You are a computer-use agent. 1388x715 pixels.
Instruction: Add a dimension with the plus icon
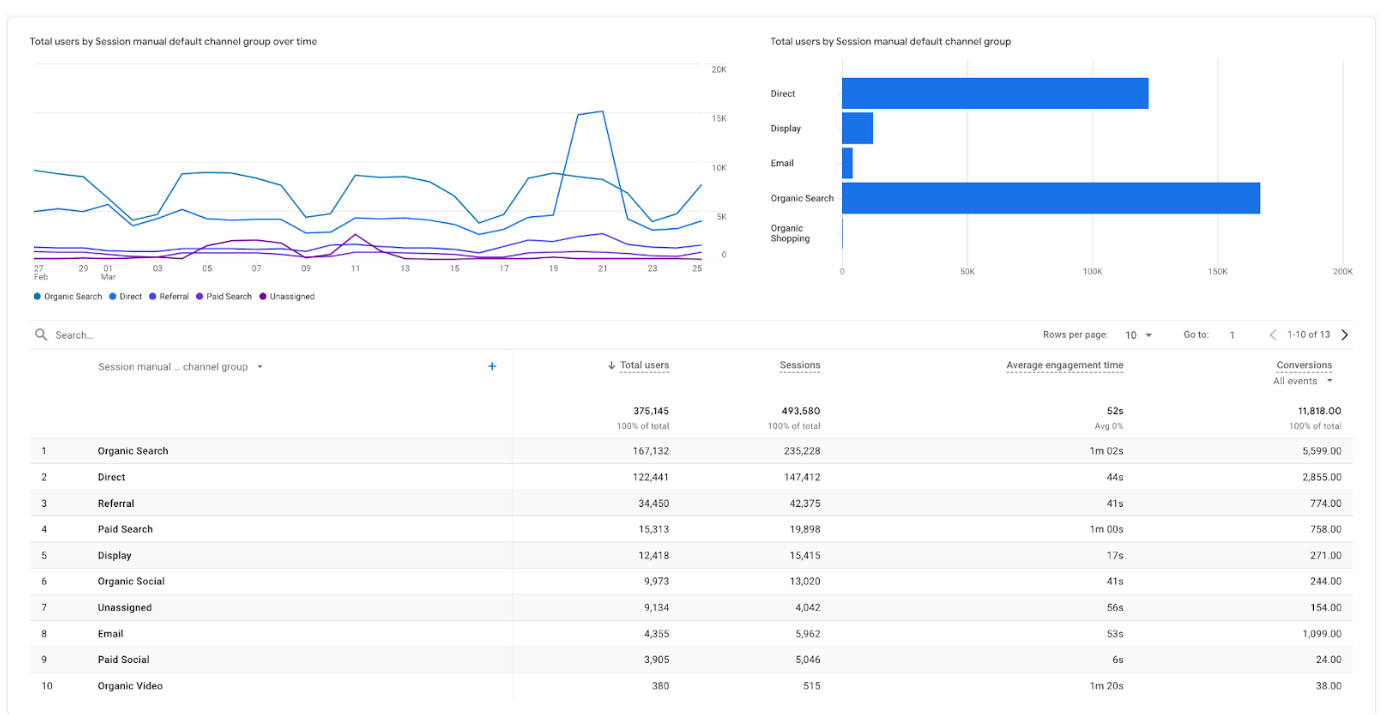pyautogui.click(x=492, y=367)
